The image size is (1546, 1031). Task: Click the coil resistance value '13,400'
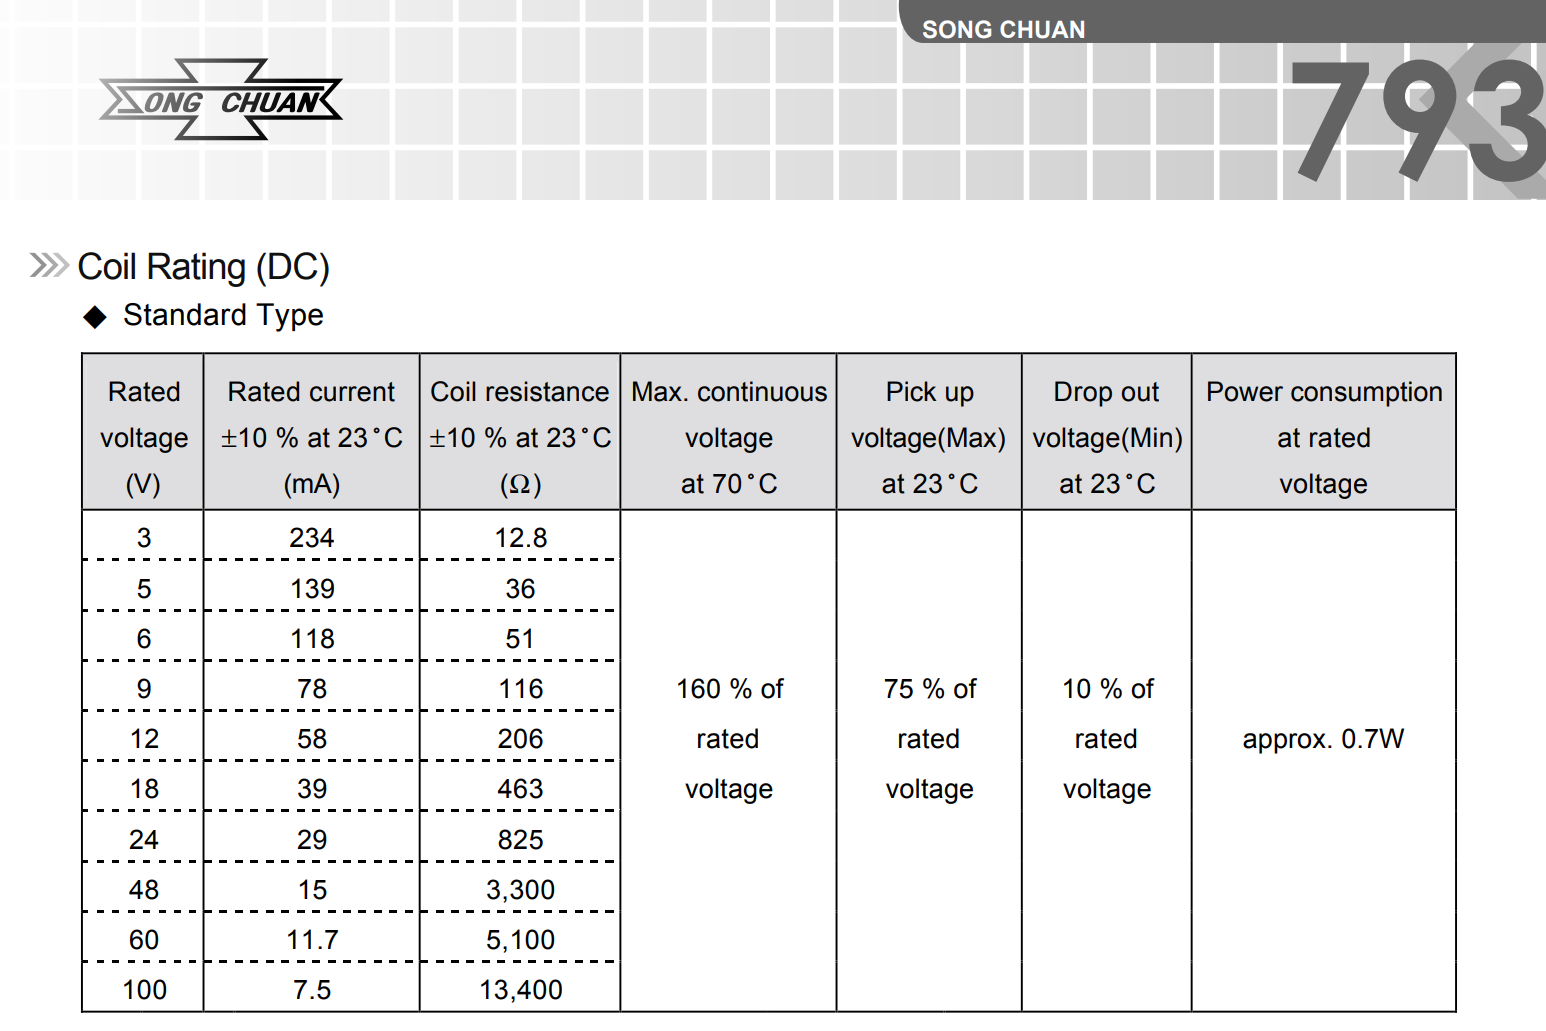tap(521, 990)
